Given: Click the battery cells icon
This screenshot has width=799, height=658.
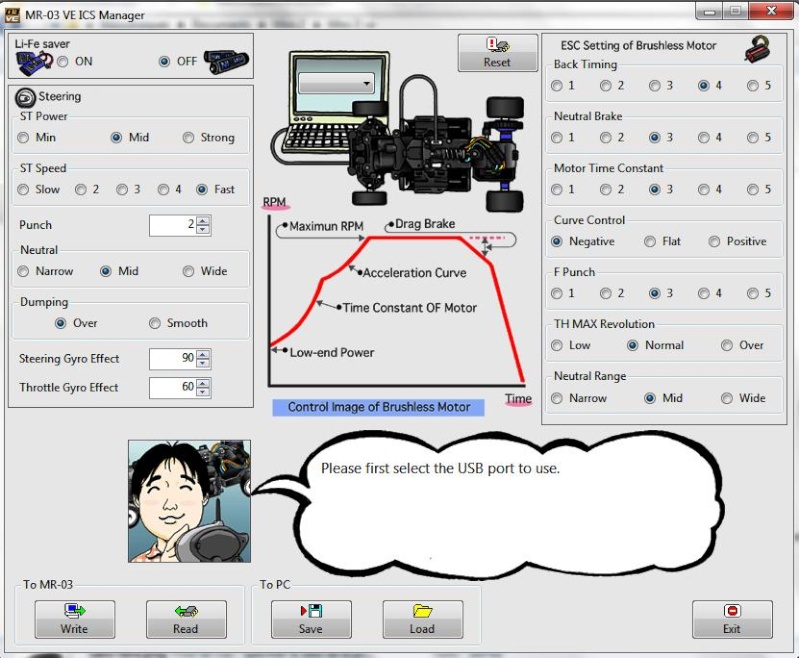Looking at the screenshot, I should (x=226, y=62).
